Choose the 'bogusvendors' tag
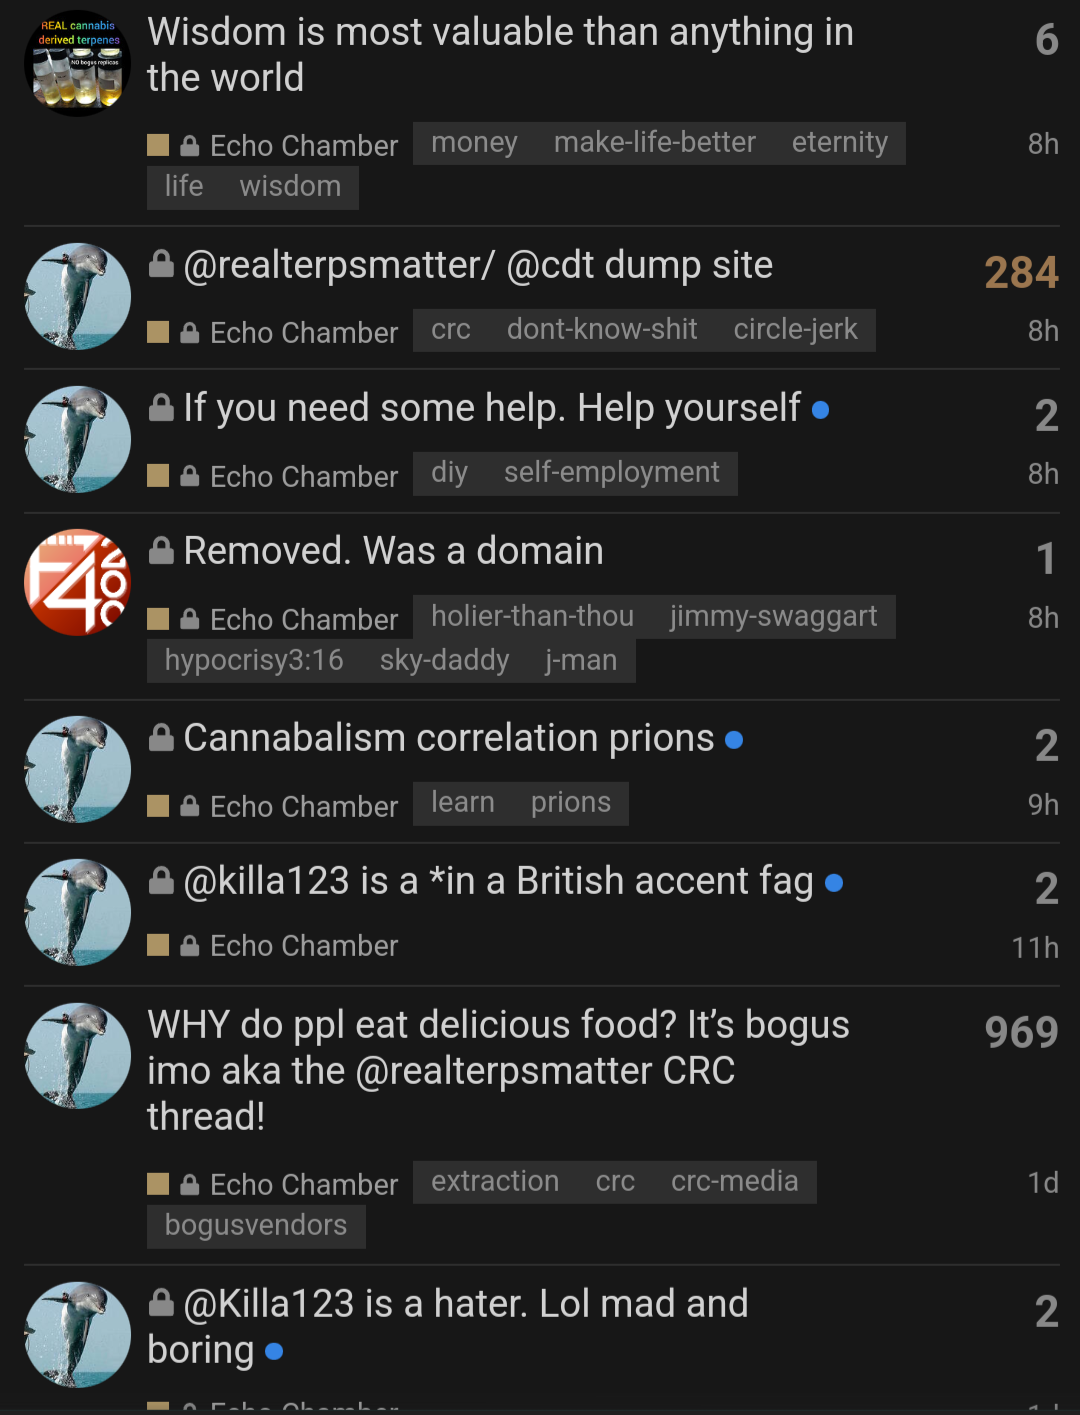Image resolution: width=1080 pixels, height=1415 pixels. [256, 1226]
